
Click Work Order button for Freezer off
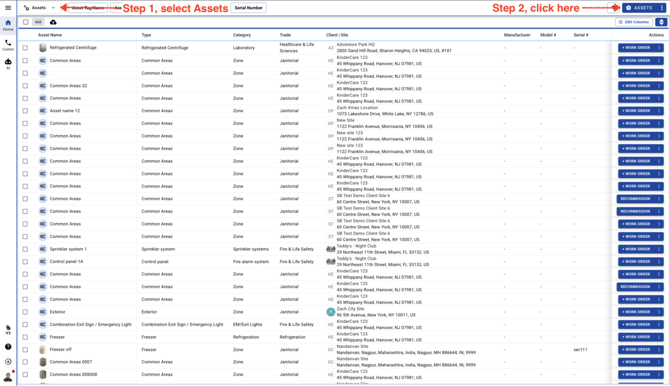point(636,350)
